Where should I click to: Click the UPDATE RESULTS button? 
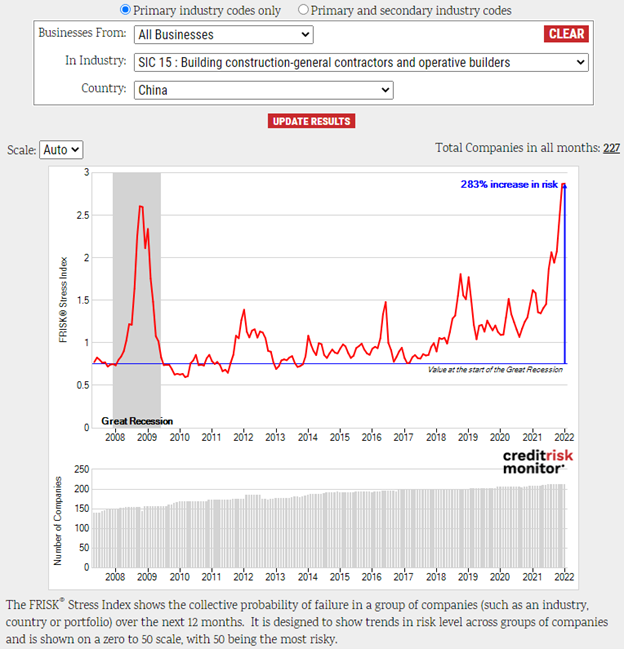(x=311, y=121)
